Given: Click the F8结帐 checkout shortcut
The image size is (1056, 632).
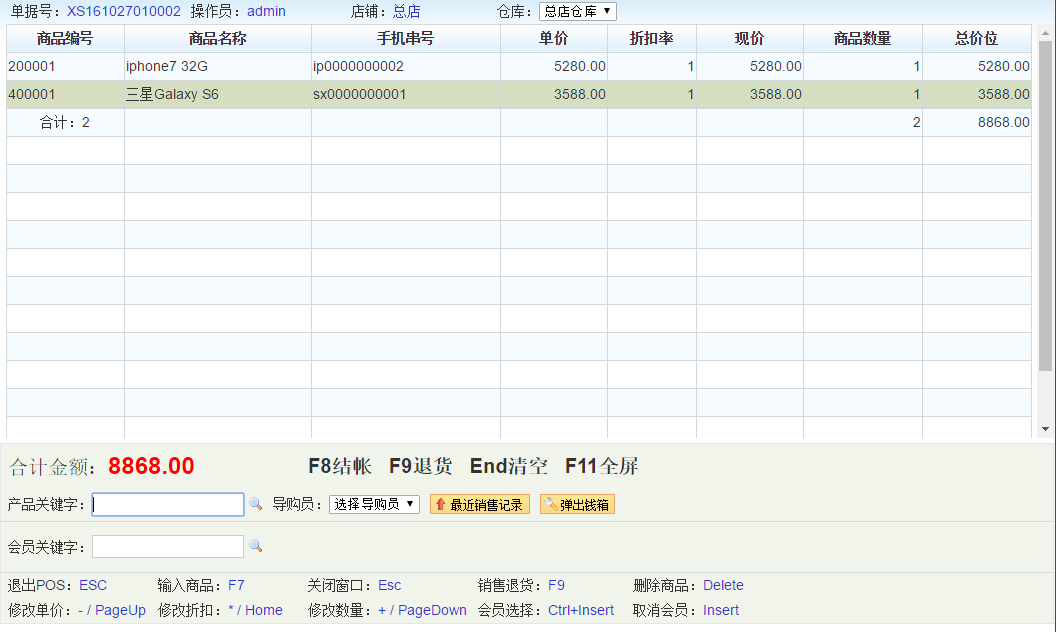Looking at the screenshot, I should pos(339,466).
